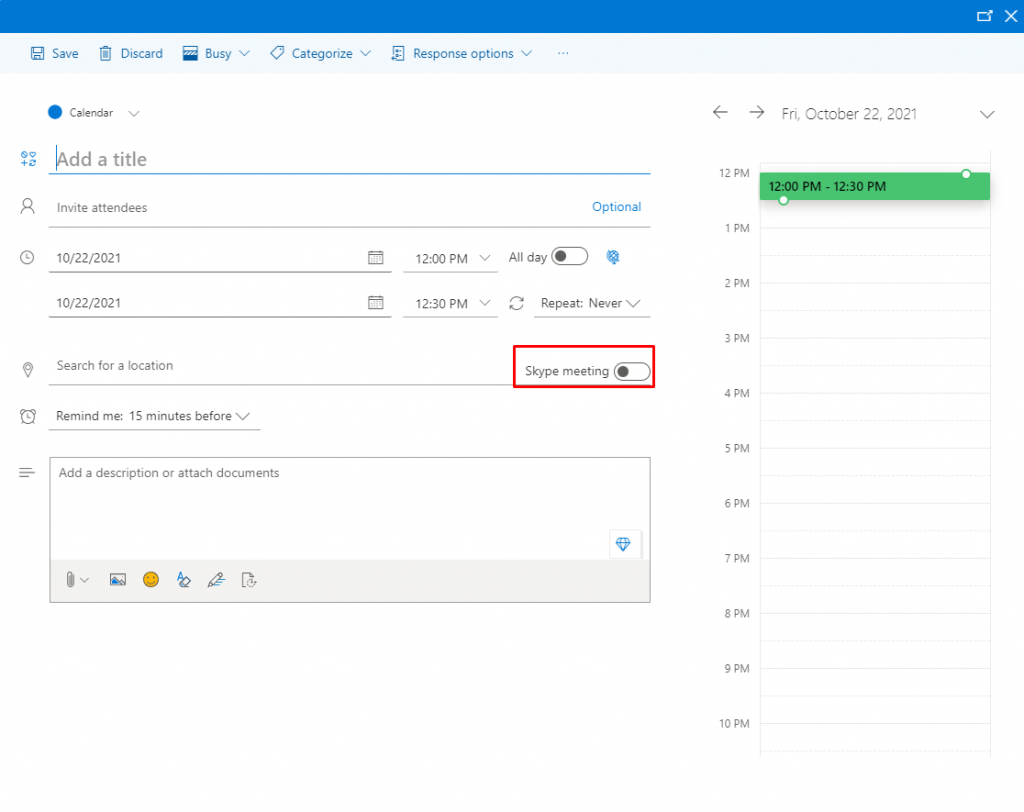The height and width of the screenshot is (812, 1024).
Task: Click the repeat recurrence arrows icon
Action: point(517,303)
